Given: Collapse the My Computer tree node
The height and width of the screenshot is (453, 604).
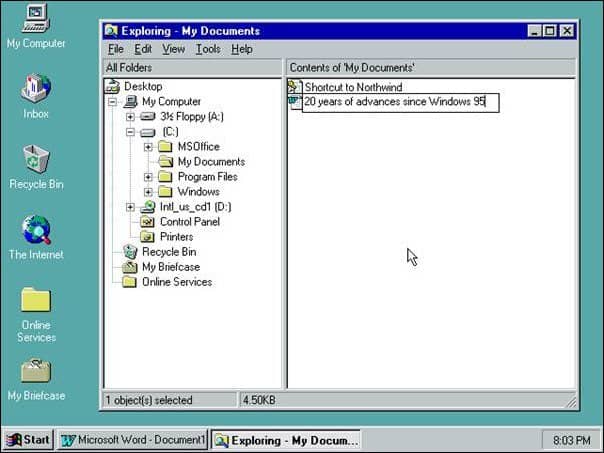Looking at the screenshot, I should [x=112, y=102].
